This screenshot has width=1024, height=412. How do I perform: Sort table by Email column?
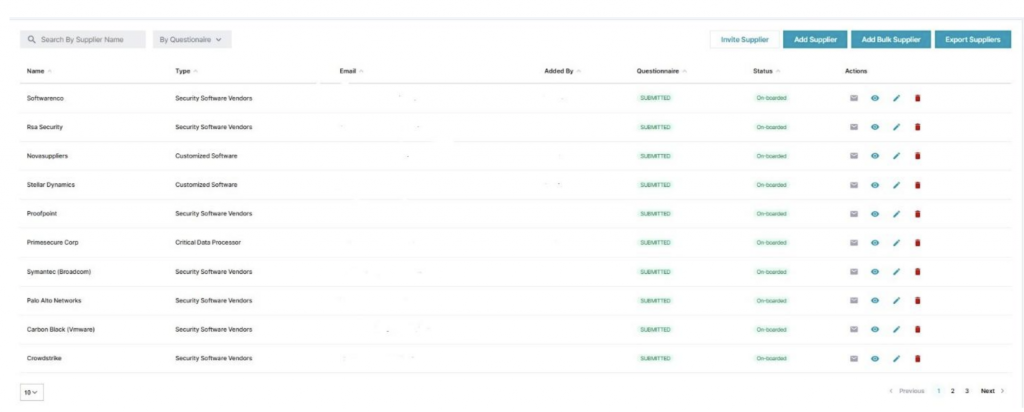point(351,71)
